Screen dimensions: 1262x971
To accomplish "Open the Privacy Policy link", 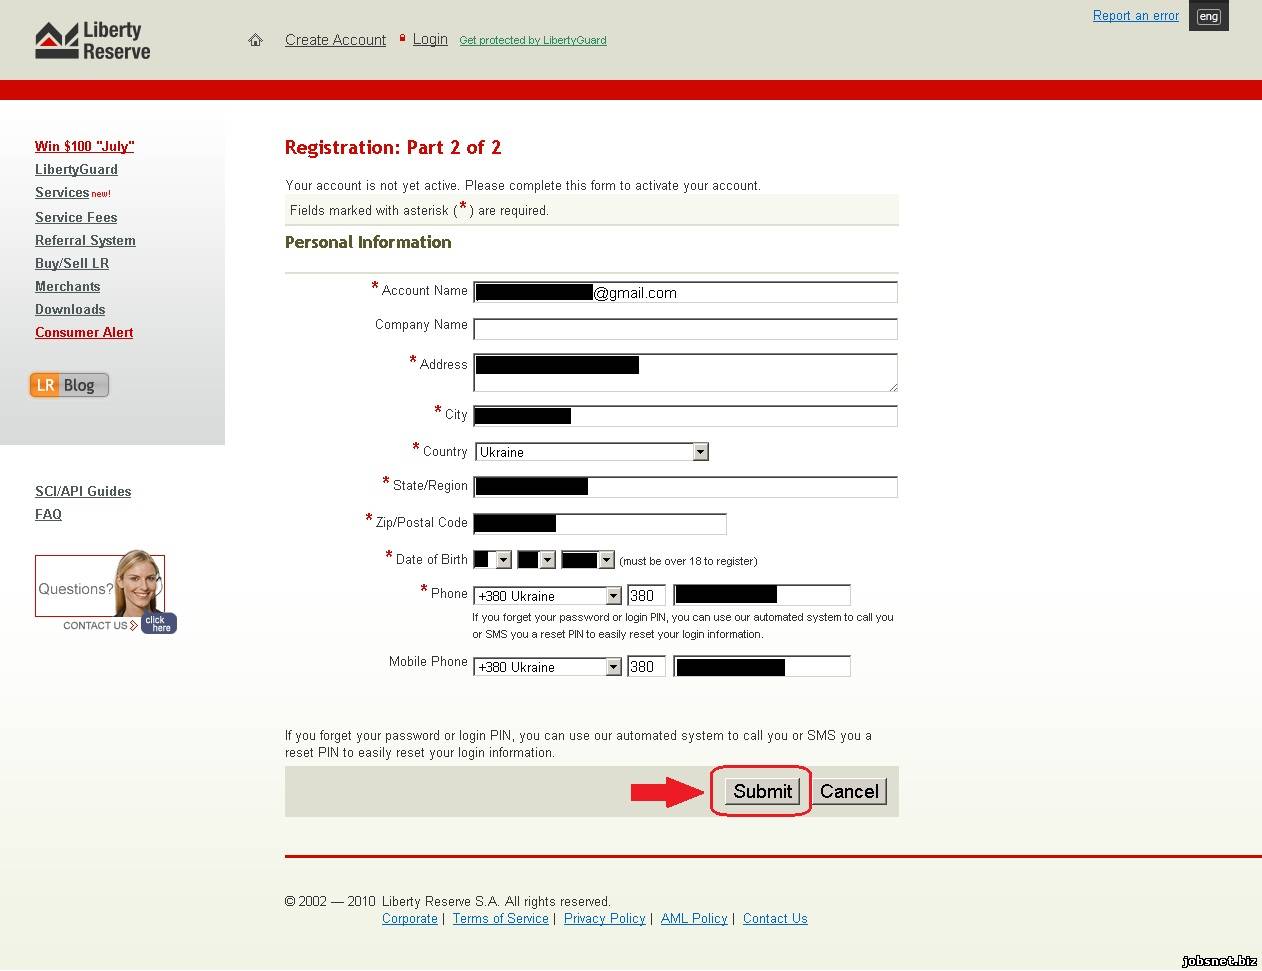I will [x=605, y=918].
